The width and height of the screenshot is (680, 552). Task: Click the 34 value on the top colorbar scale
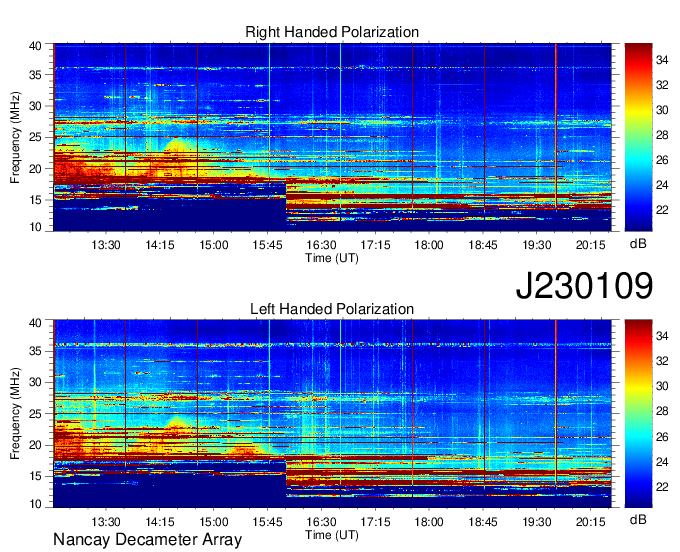click(x=662, y=60)
